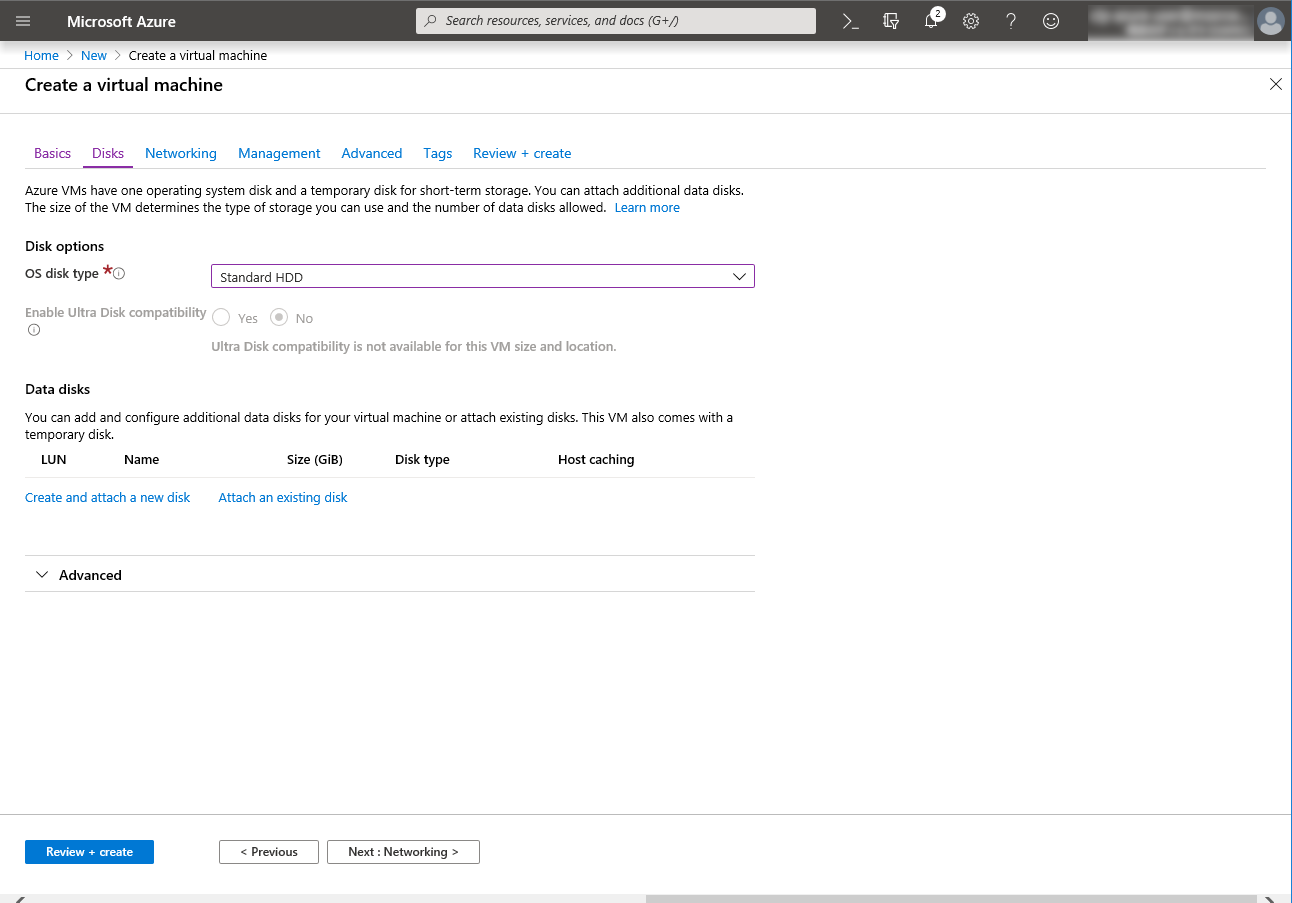The width and height of the screenshot is (1292, 903).
Task: Click the user account avatar
Action: (x=1270, y=21)
